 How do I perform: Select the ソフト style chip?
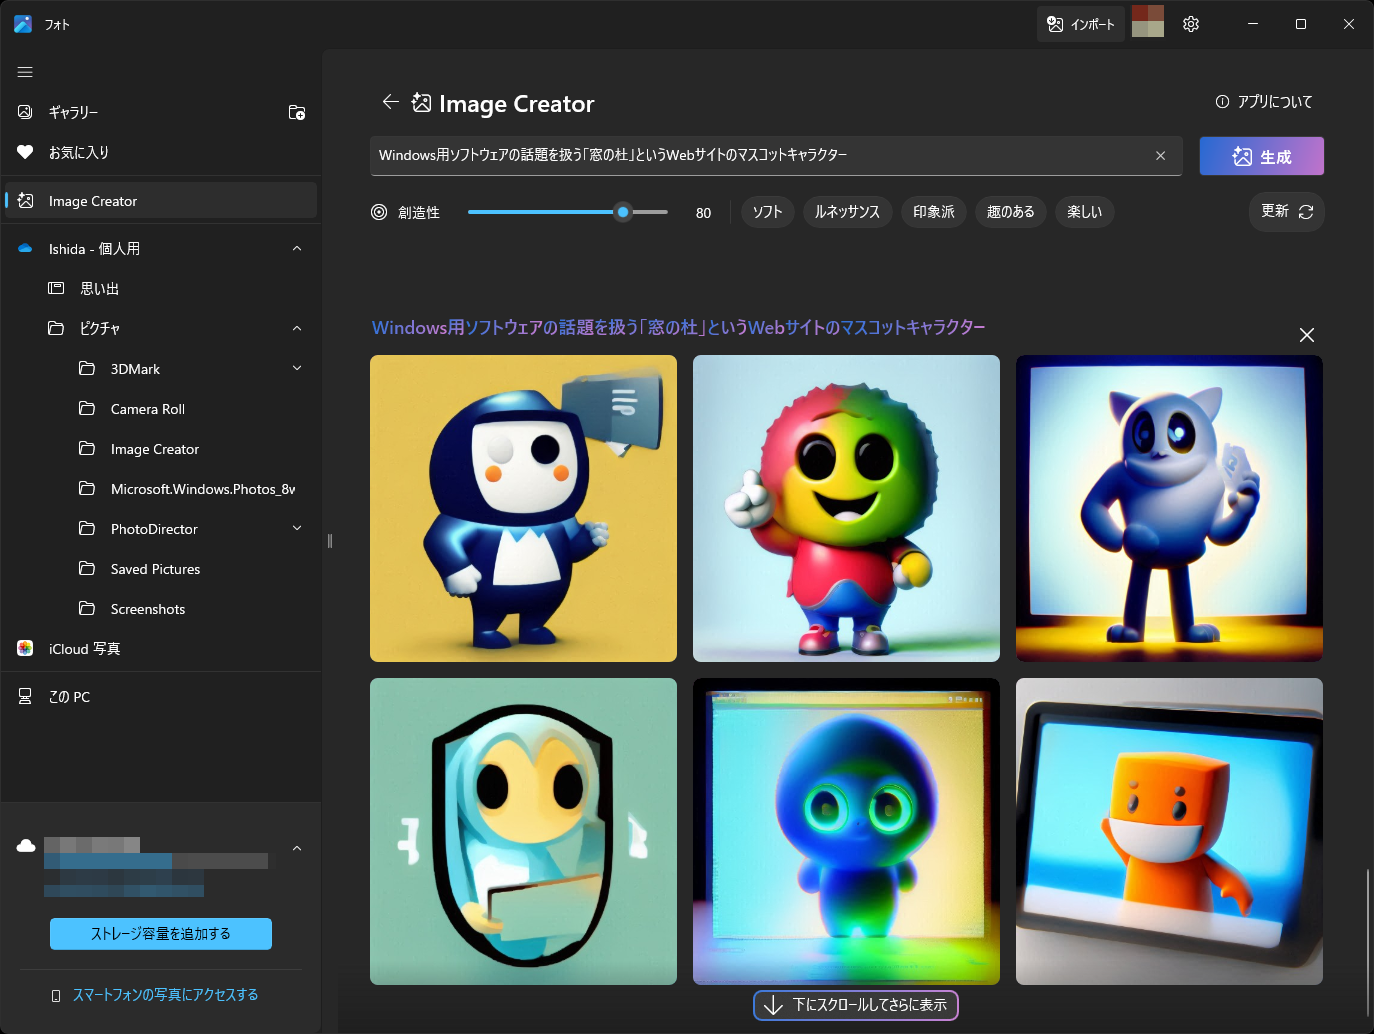(768, 212)
